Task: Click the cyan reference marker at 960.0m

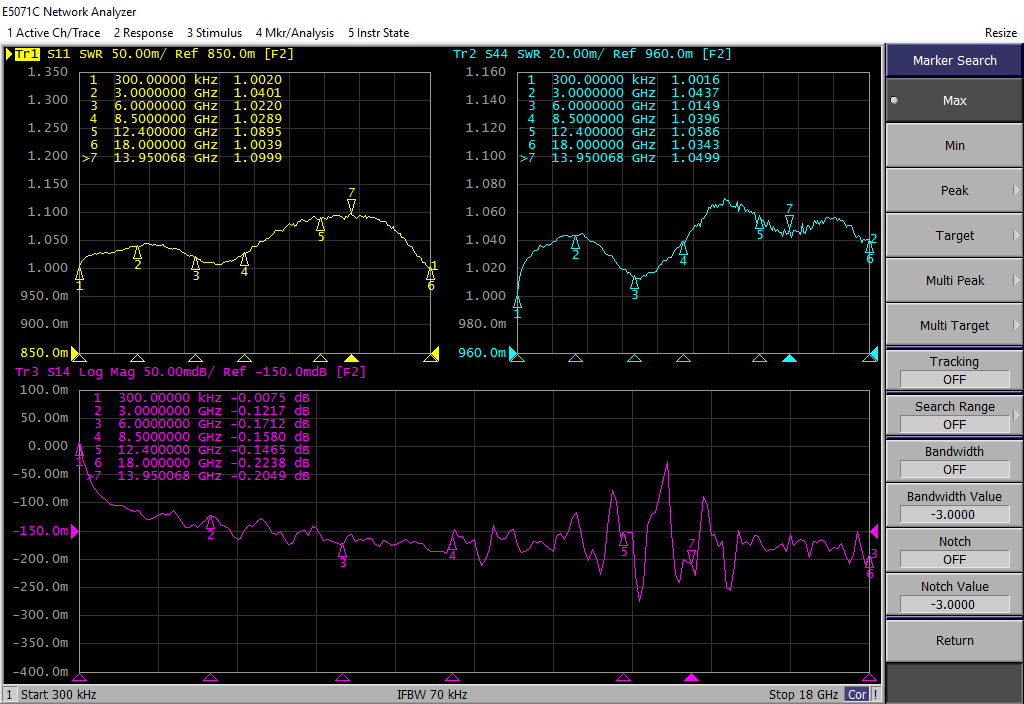Action: pyautogui.click(x=514, y=353)
